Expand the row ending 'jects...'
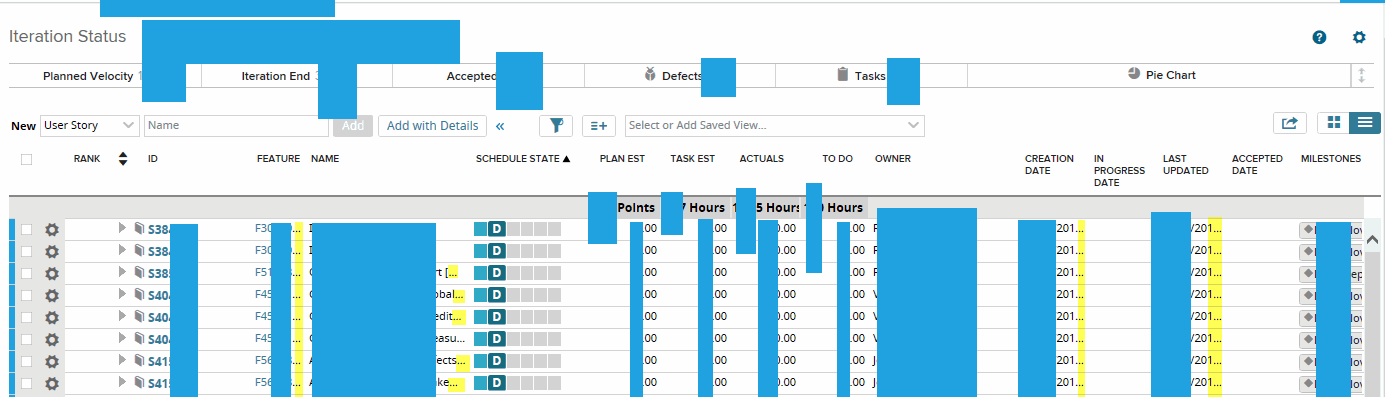 tap(122, 360)
